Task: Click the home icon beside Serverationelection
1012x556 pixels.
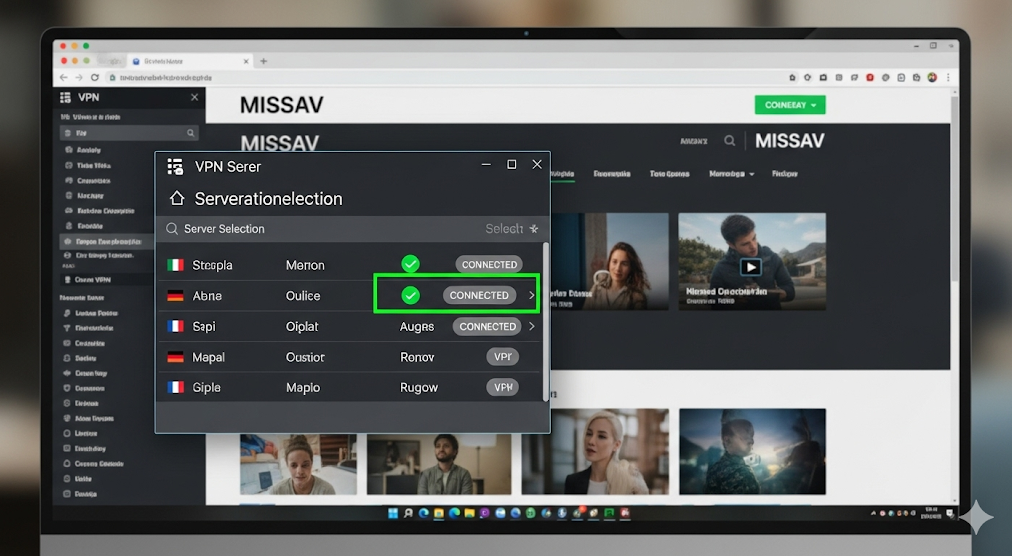Action: [177, 198]
